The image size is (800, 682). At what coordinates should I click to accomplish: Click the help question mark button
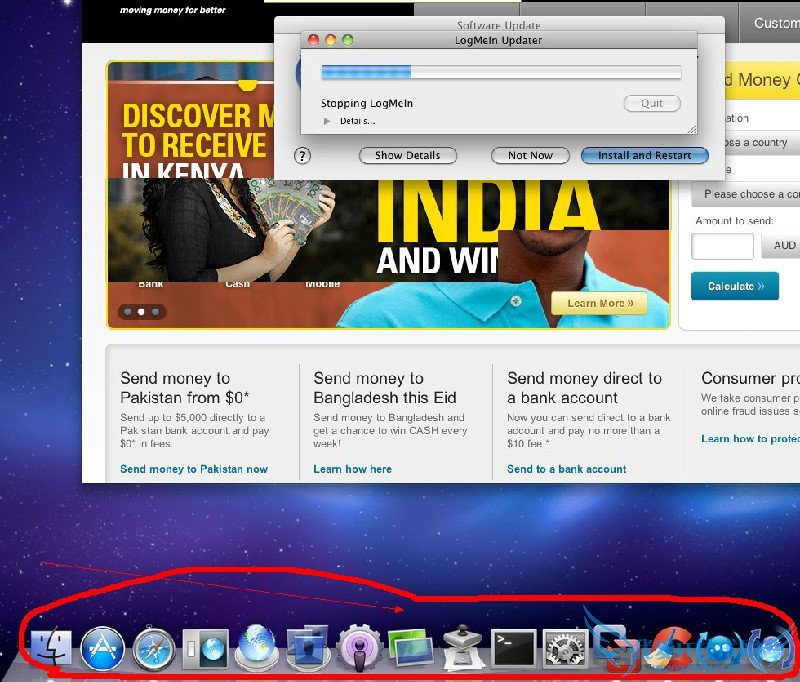coord(303,156)
